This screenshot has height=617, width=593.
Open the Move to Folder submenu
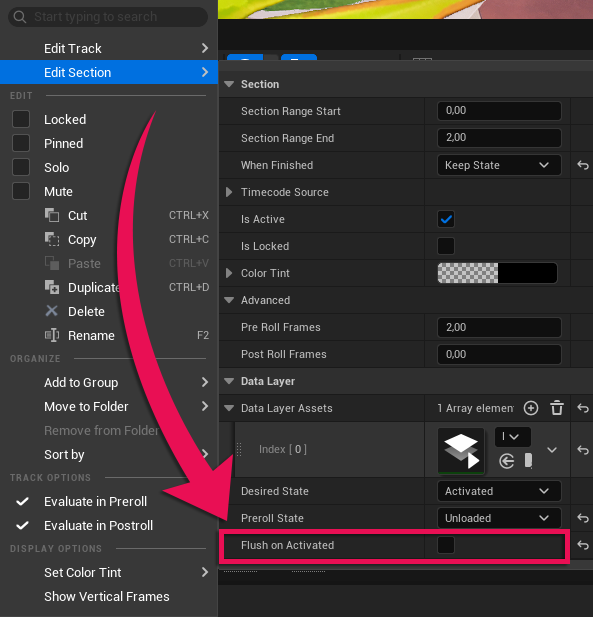click(x=109, y=406)
